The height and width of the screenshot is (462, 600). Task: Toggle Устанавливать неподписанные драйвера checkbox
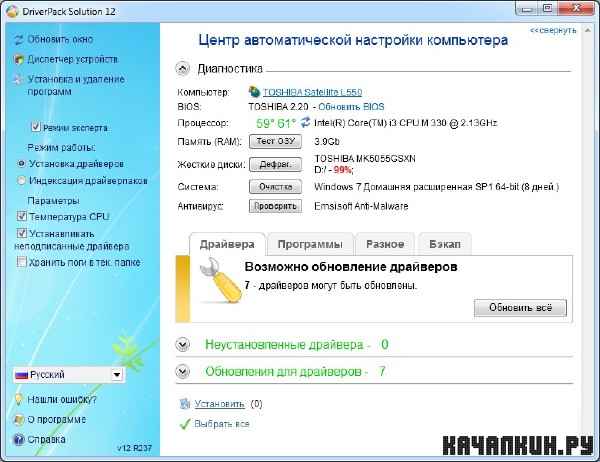(22, 233)
